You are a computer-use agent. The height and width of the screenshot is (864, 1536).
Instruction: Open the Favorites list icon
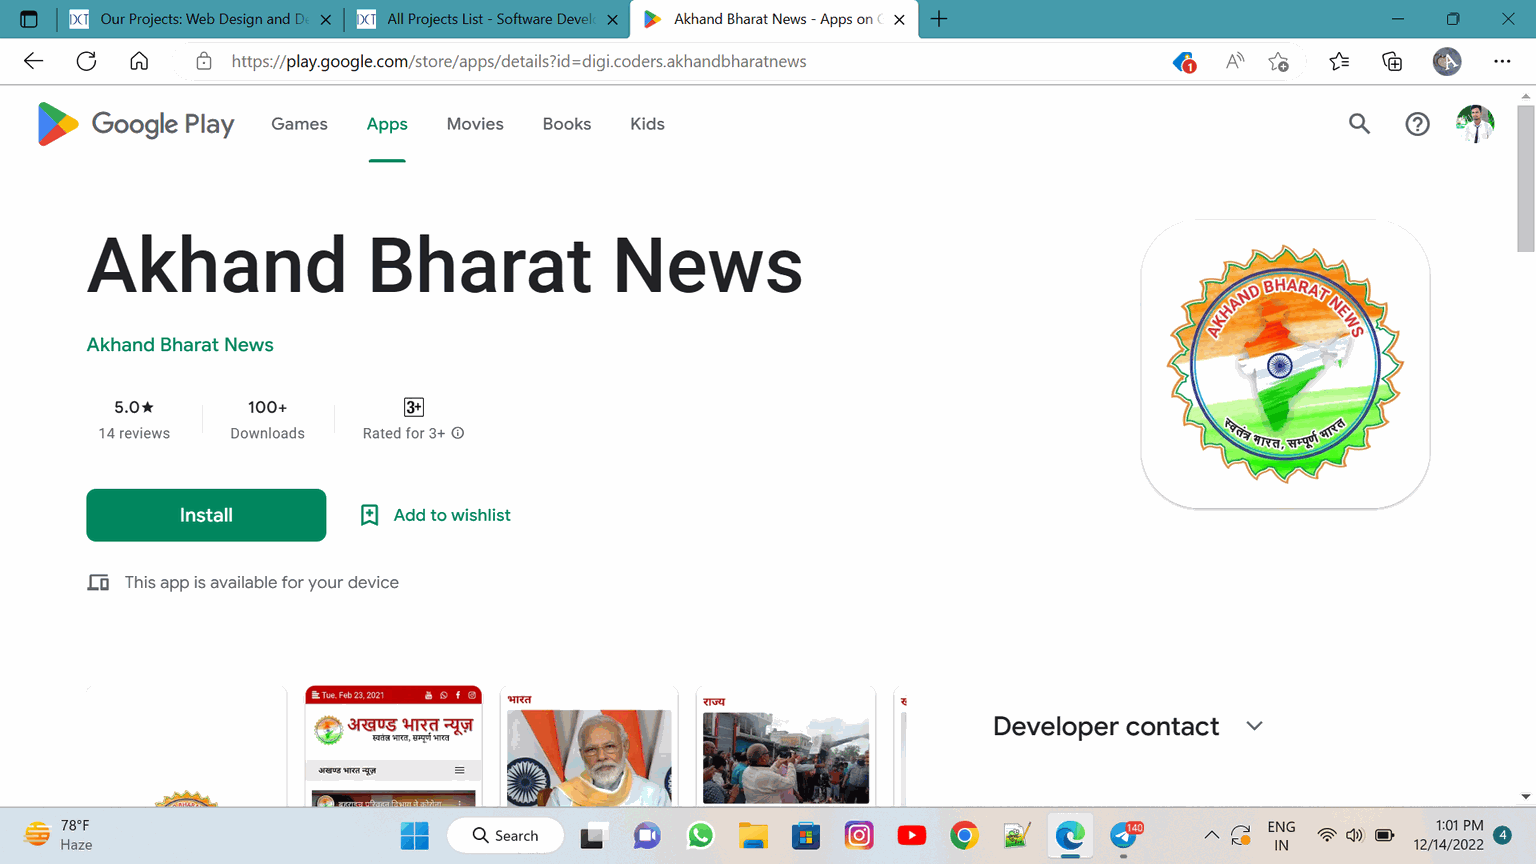[x=1339, y=61]
